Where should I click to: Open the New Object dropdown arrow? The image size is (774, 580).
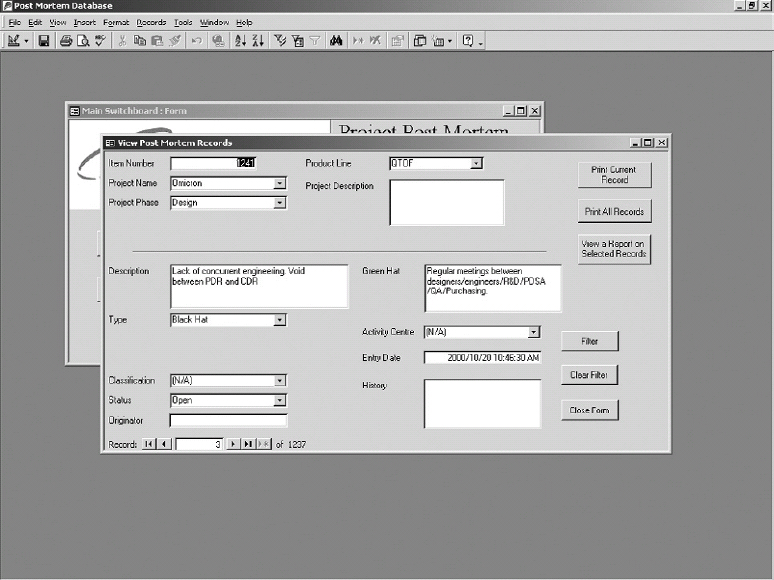click(x=450, y=41)
